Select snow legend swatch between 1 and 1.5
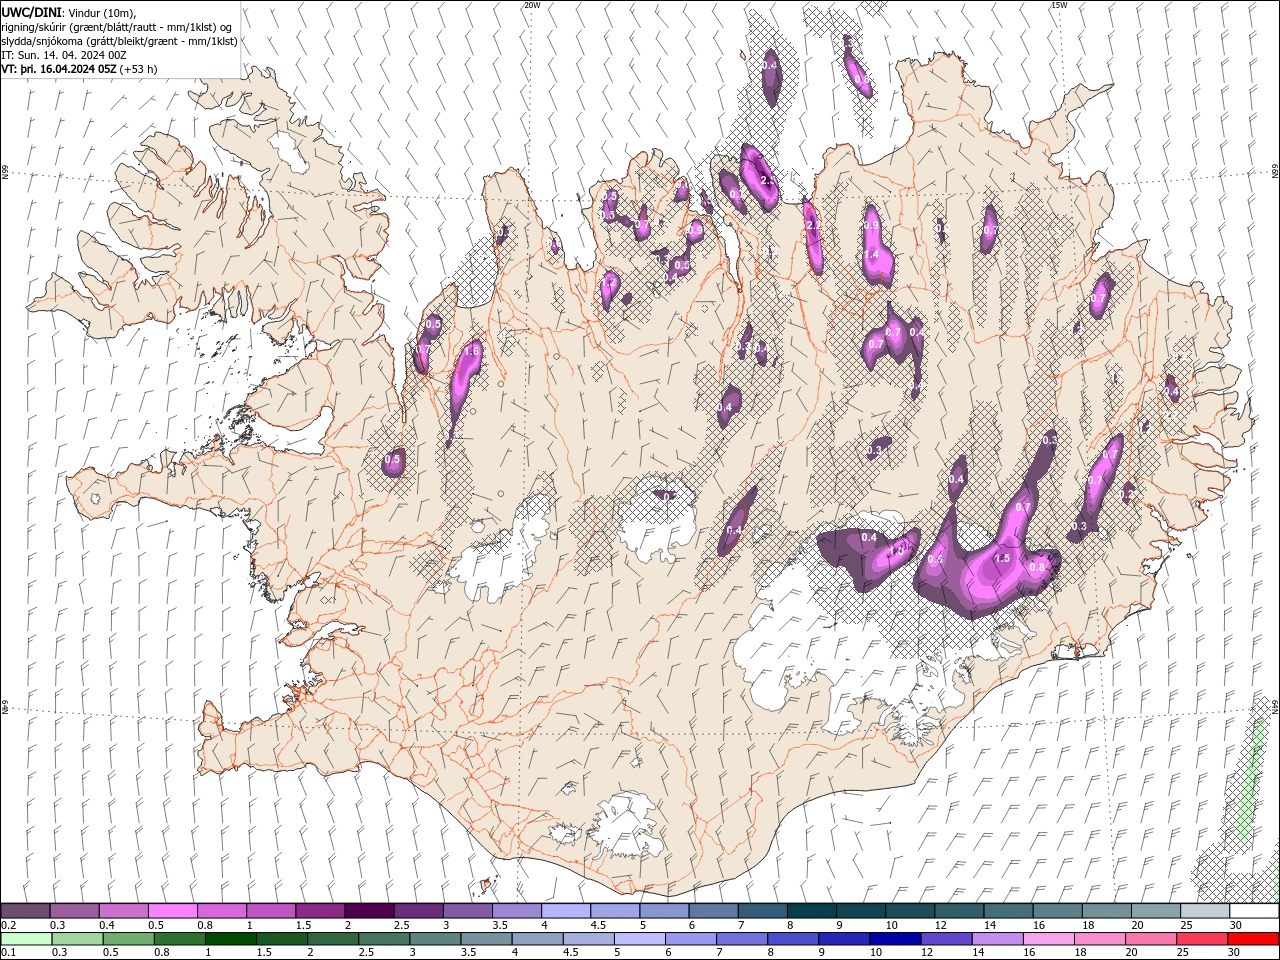 coord(270,911)
